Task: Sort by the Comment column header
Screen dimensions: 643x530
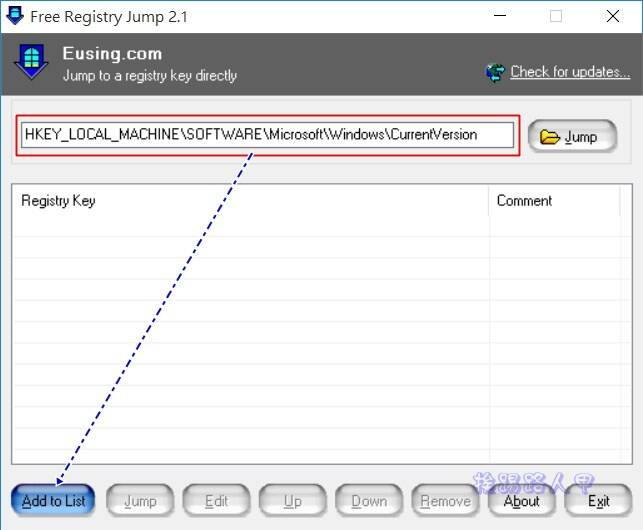Action: pyautogui.click(x=554, y=201)
